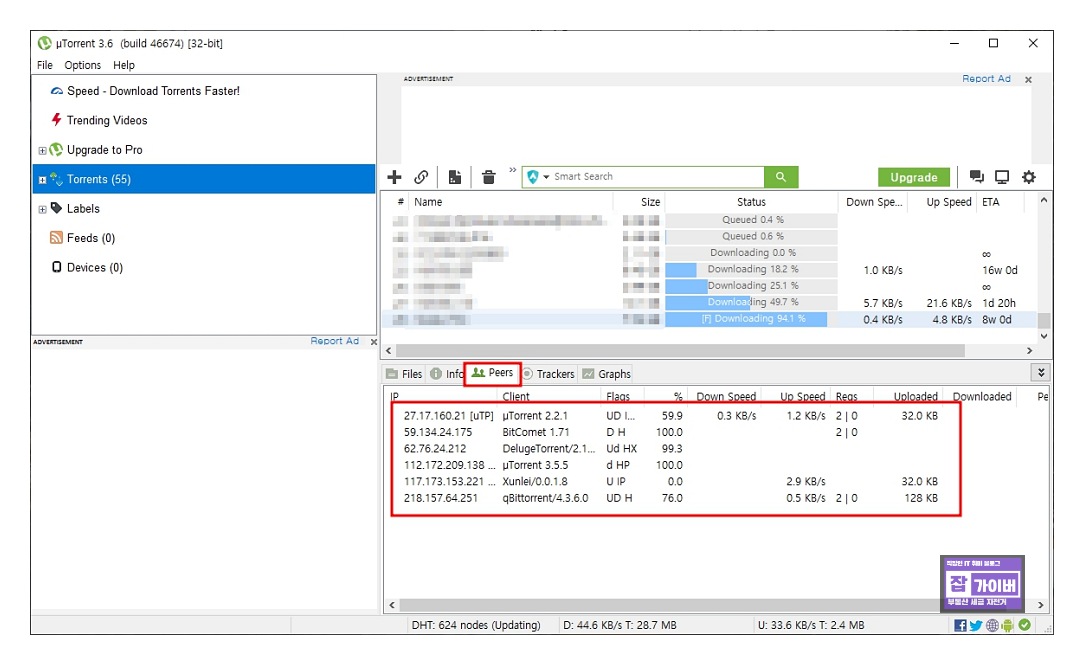Select peer row Xunlei/0.0.1.8
1084x665 pixels.
(x=671, y=482)
